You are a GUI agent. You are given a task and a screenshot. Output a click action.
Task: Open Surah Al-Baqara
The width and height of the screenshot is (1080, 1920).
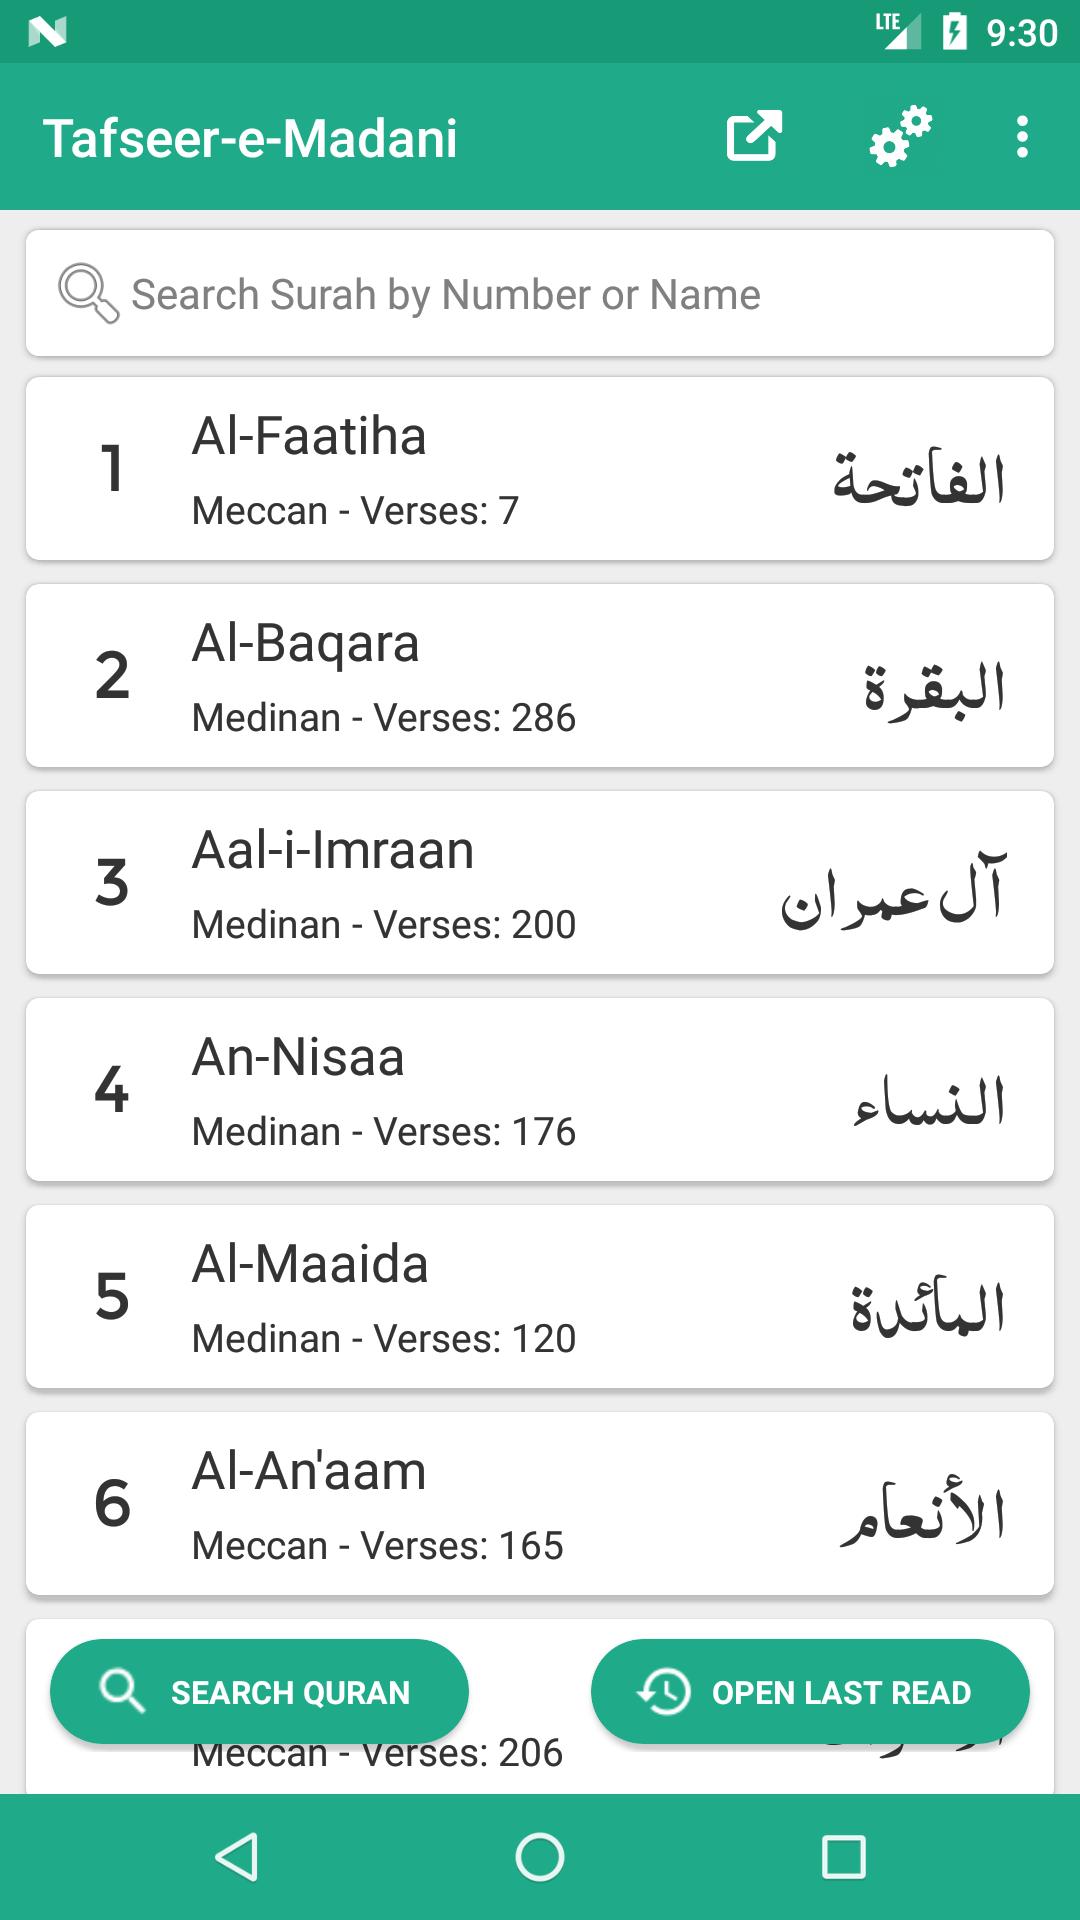tap(540, 675)
